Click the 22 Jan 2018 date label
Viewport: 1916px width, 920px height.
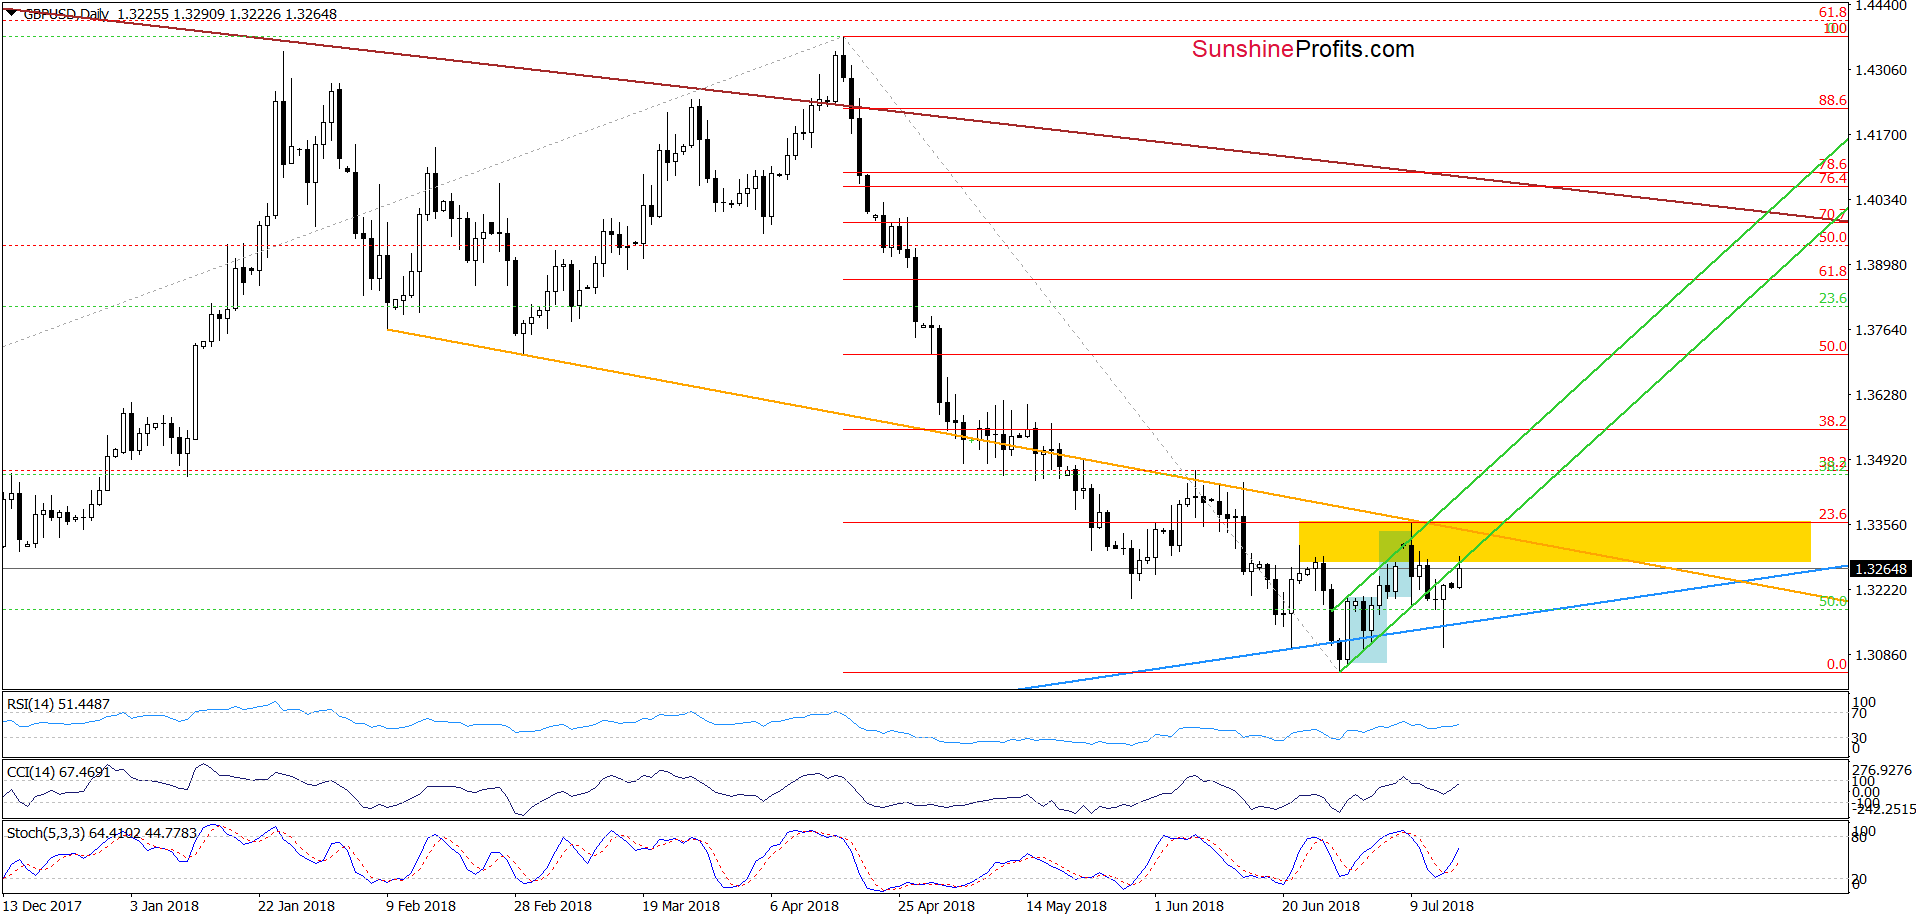296,906
